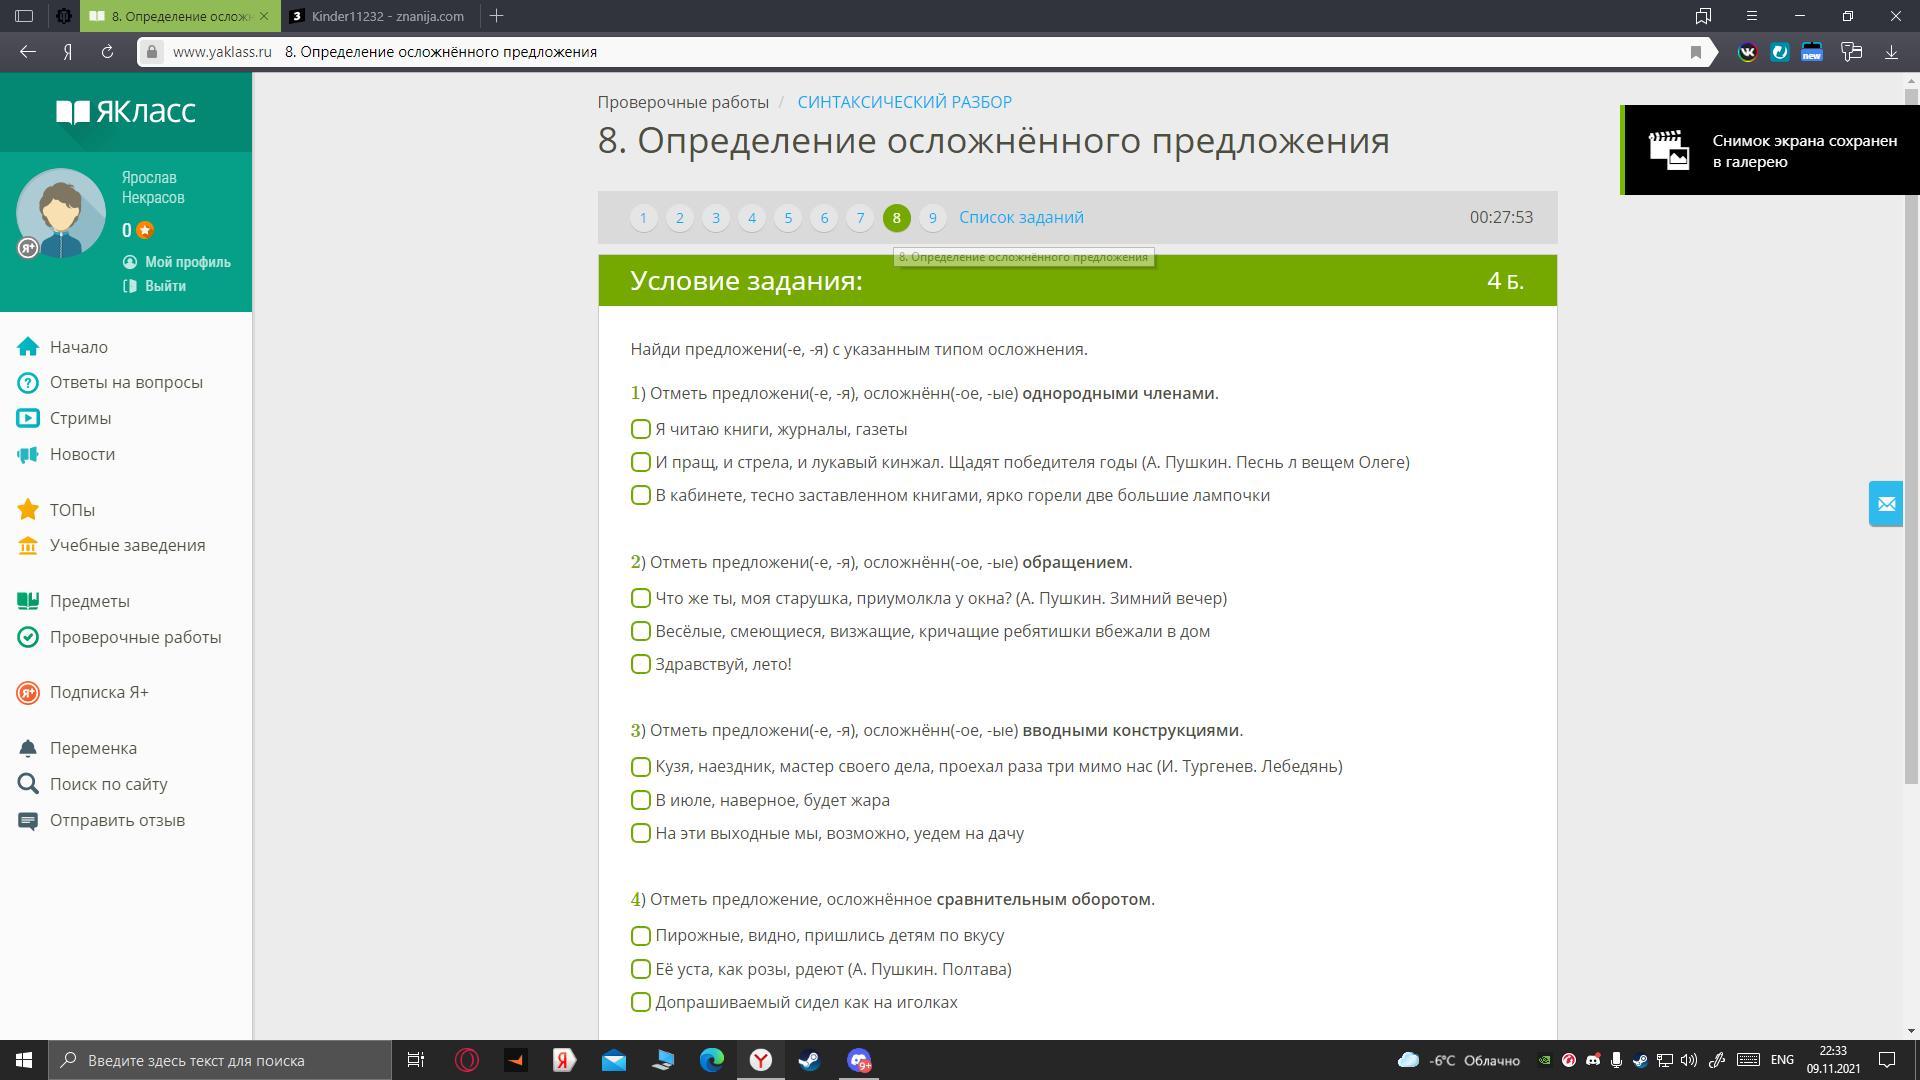Image resolution: width=1920 pixels, height=1080 pixels.
Task: Open the Мой профиль link
Action: (187, 262)
